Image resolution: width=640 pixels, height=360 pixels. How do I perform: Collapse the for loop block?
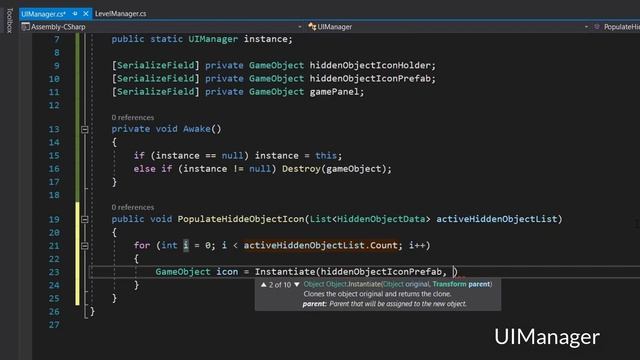84,246
